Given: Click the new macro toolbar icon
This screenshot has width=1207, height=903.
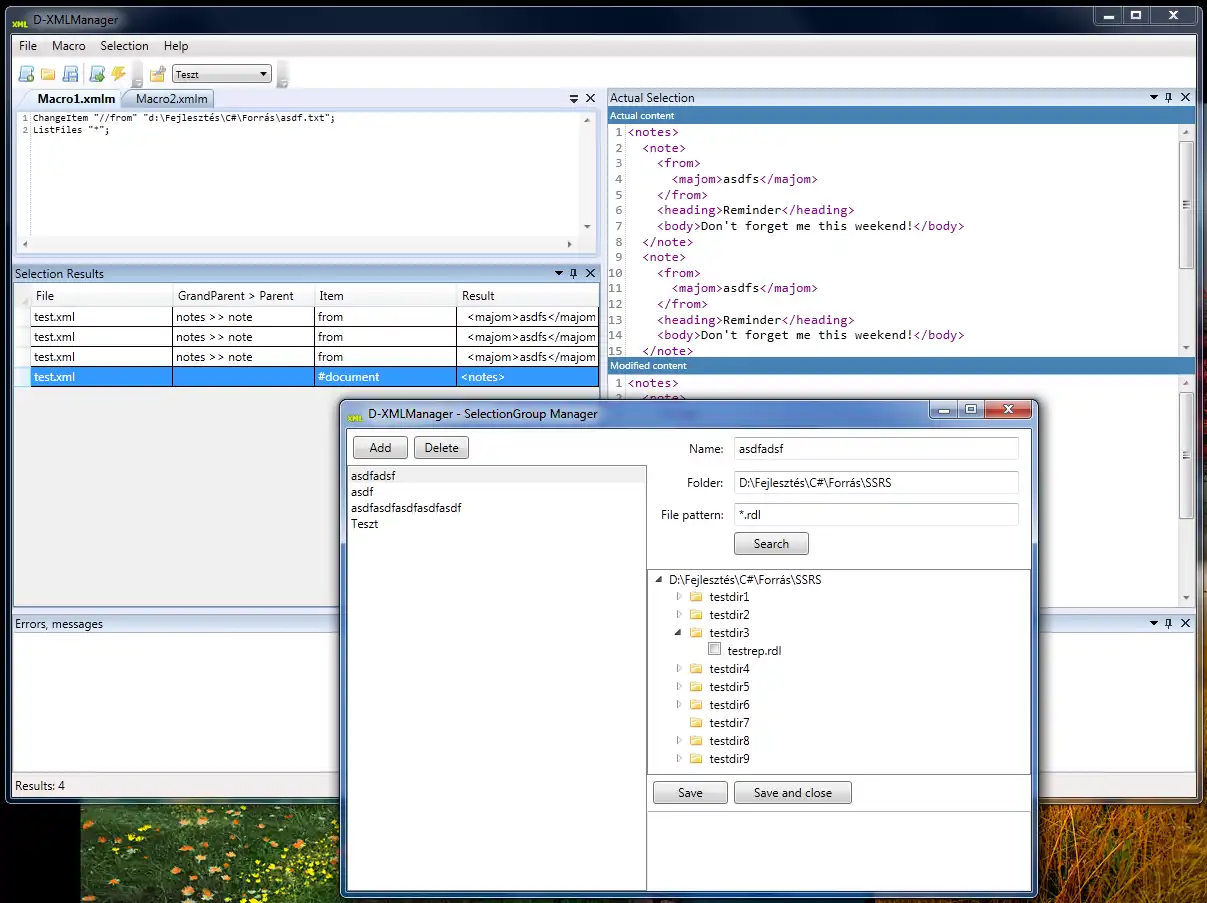Looking at the screenshot, I should click(x=26, y=74).
